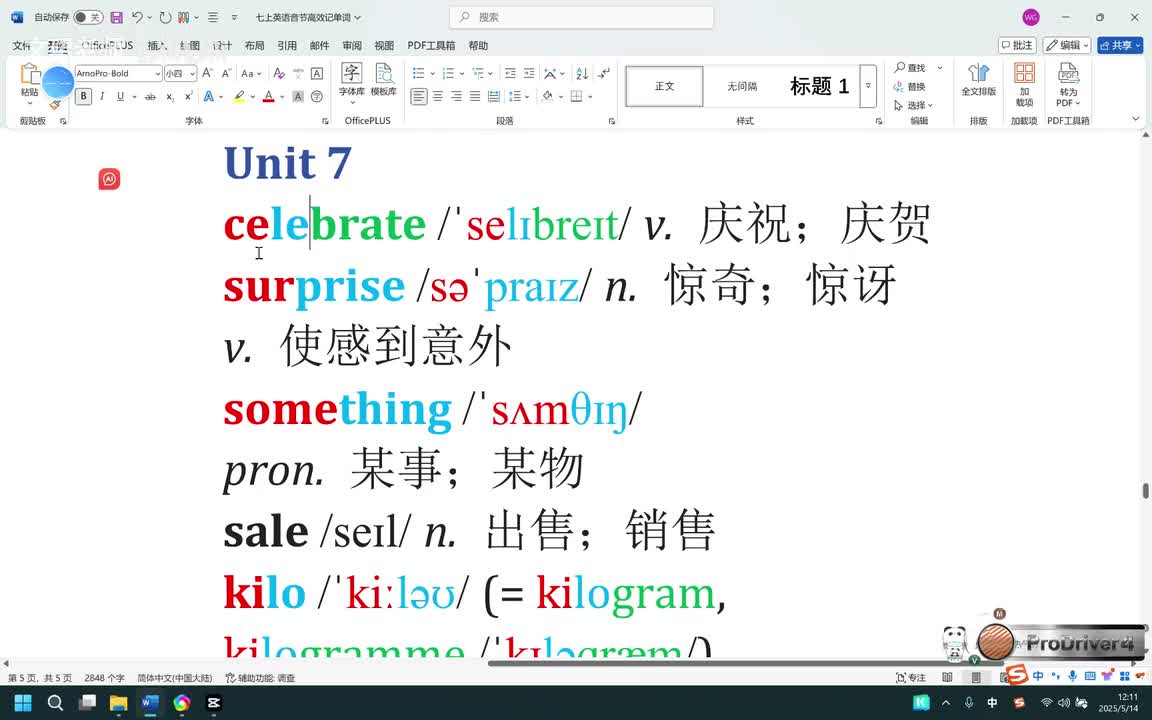Toggle Superscript formatting

[x=188, y=96]
